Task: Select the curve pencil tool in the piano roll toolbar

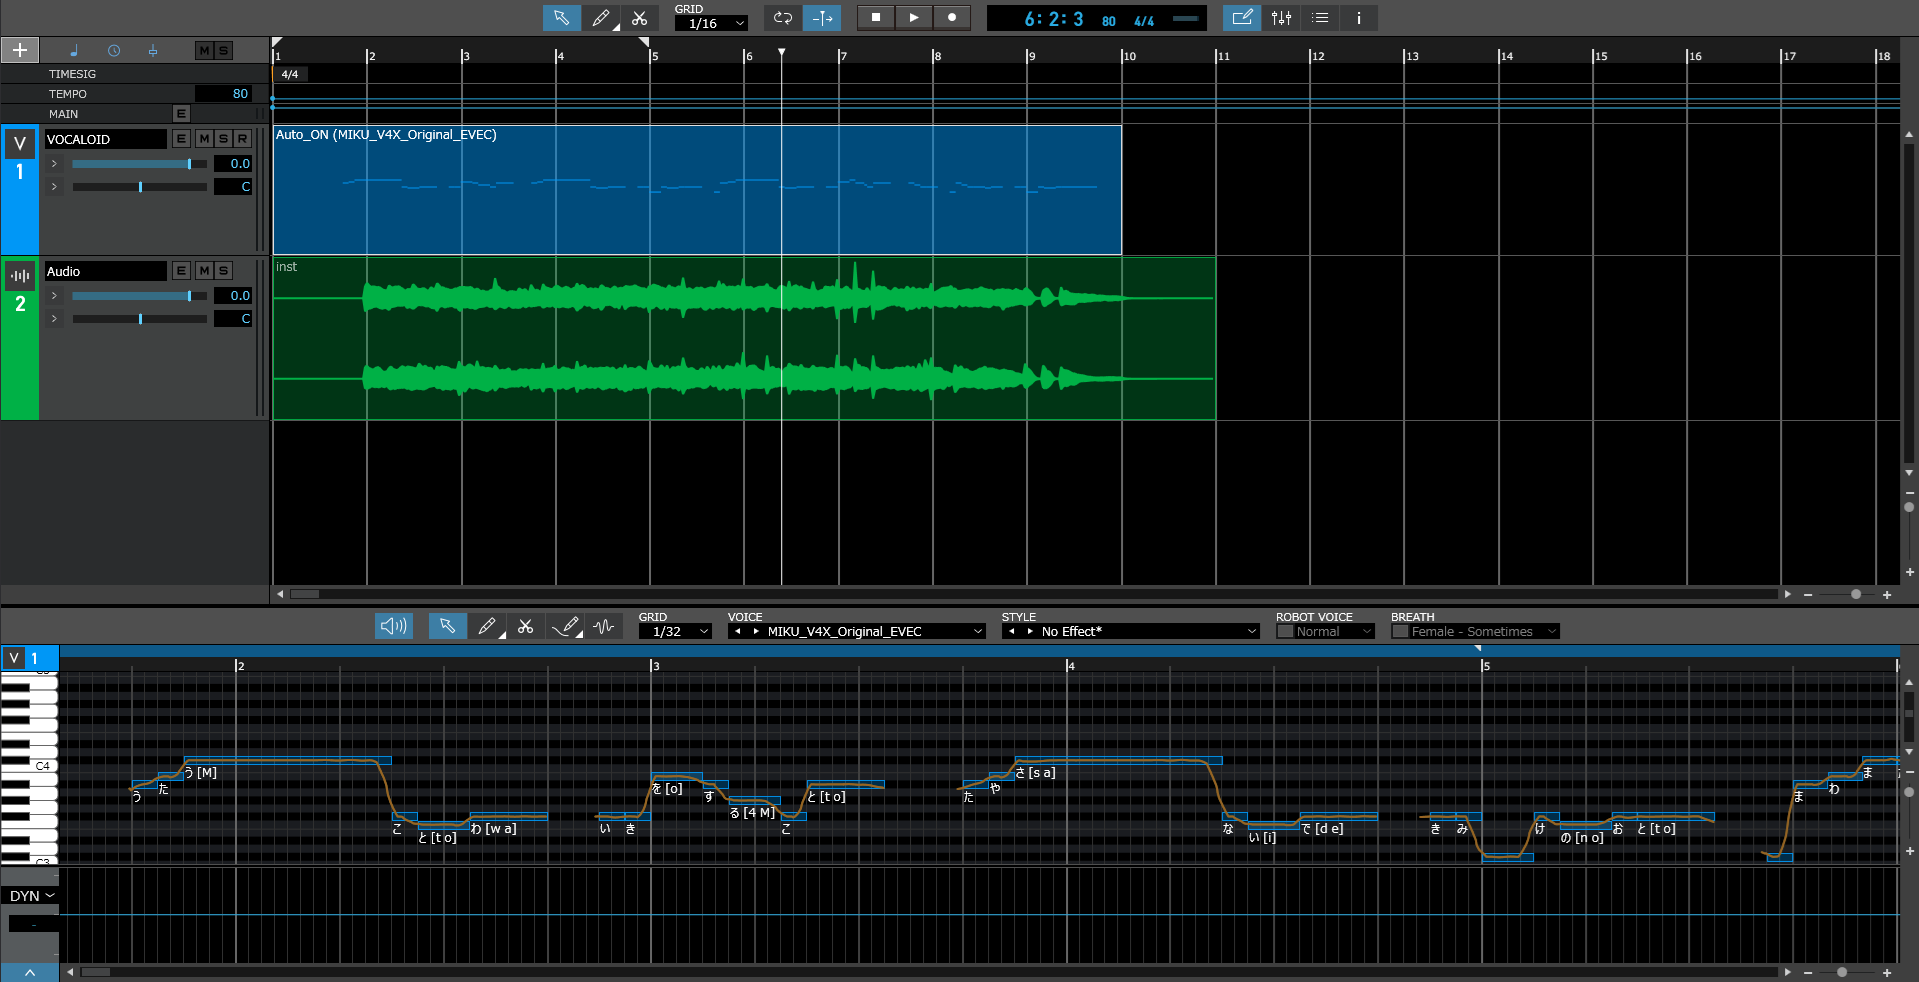Action: tap(566, 626)
